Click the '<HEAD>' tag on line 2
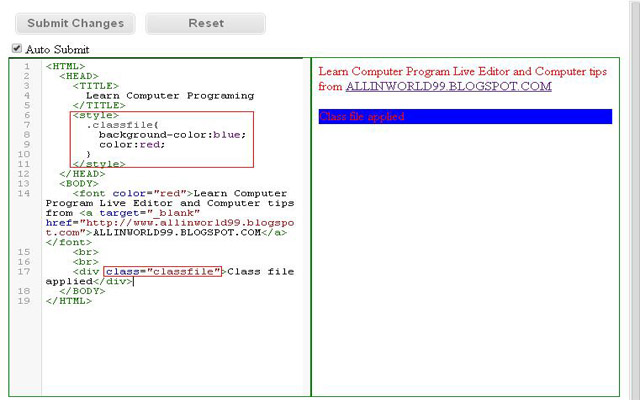 pyautogui.click(x=79, y=76)
